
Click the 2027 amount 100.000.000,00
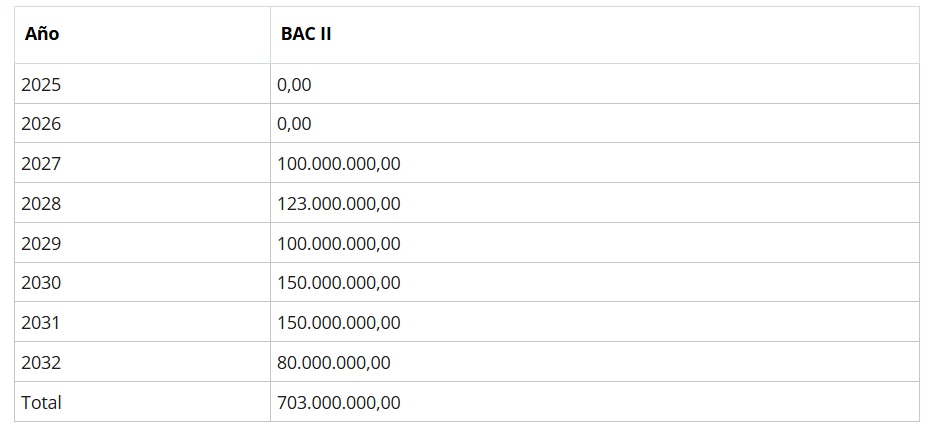pos(339,164)
